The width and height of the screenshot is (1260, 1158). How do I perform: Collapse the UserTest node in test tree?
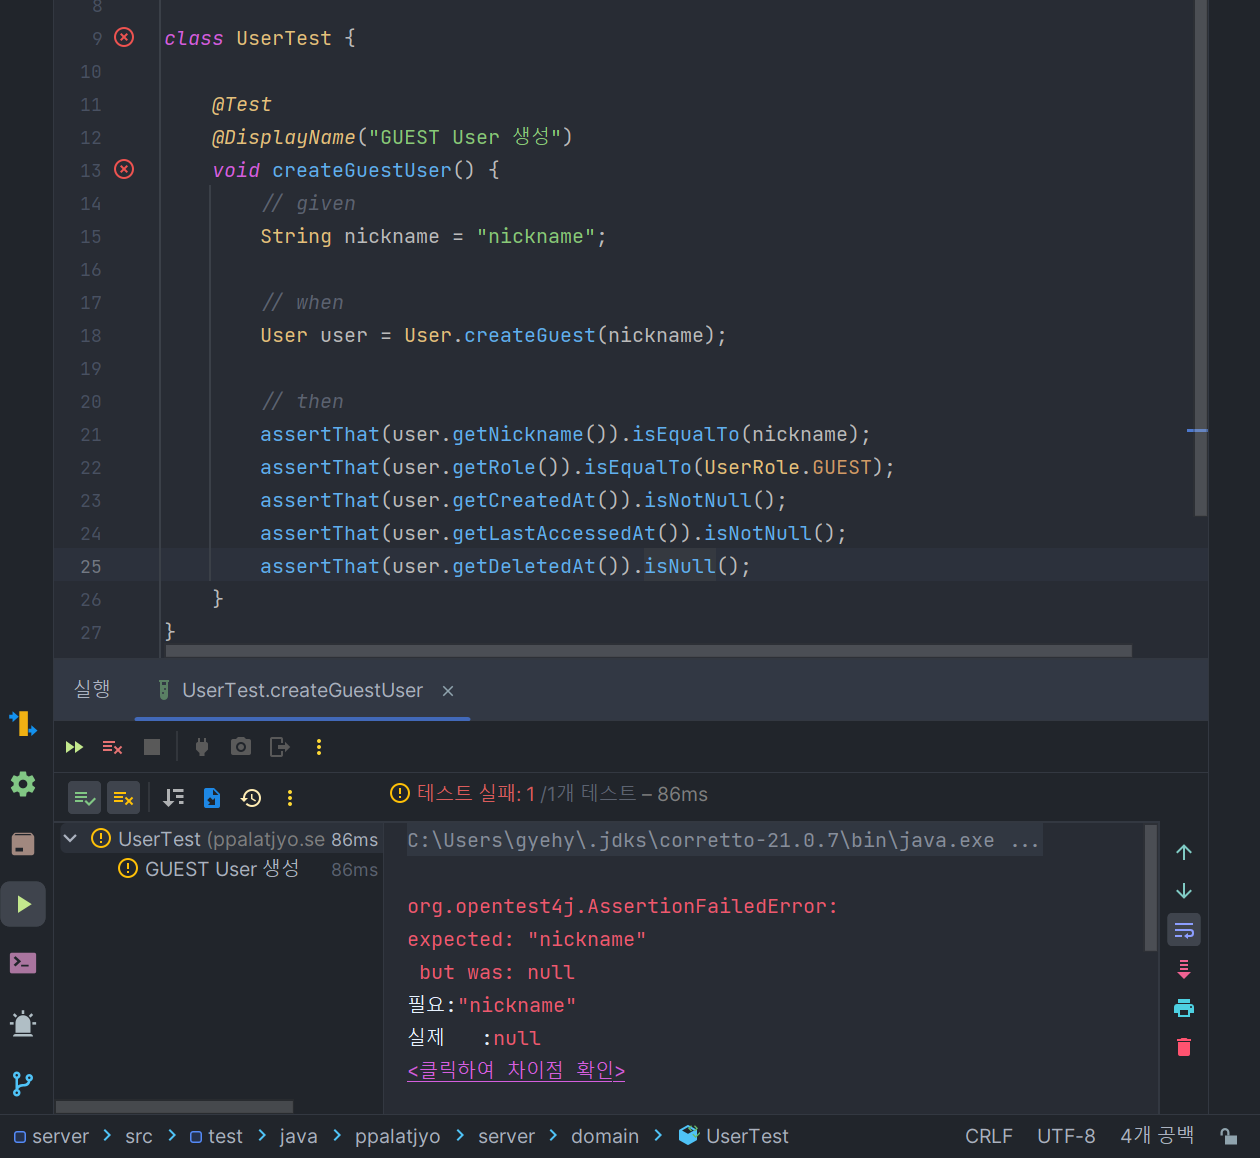click(x=69, y=839)
